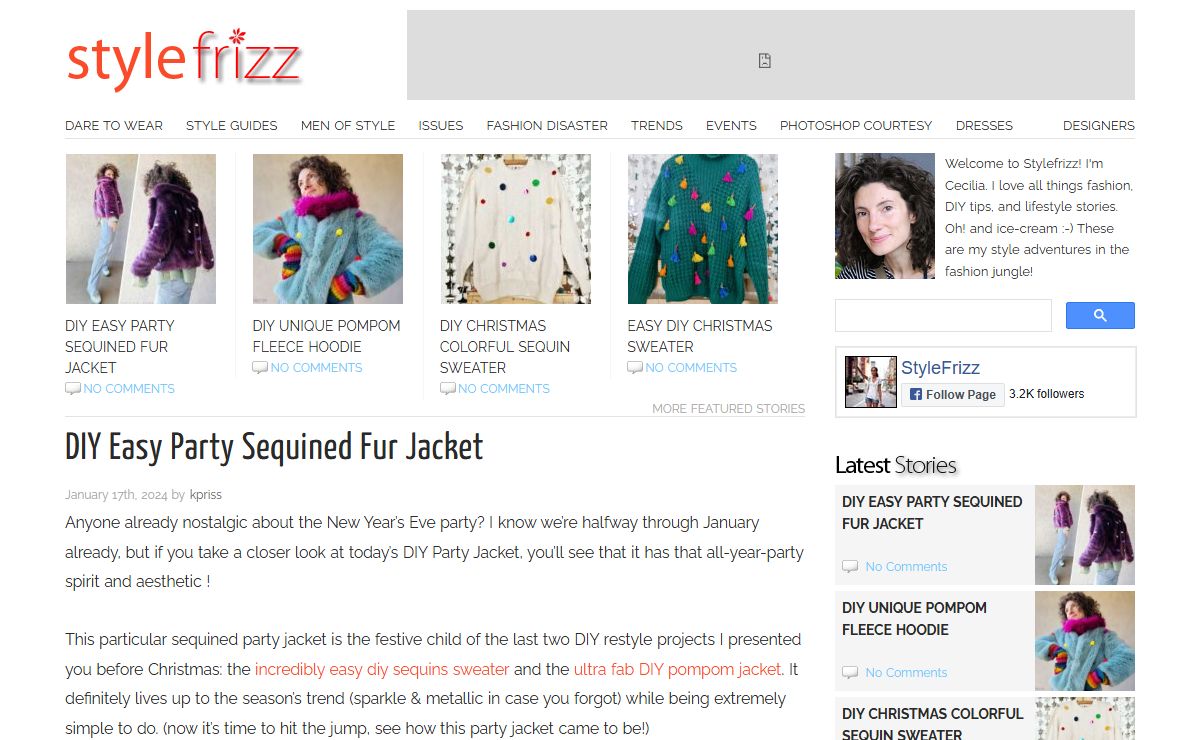Click comment bubble under DIY Unique Pompom Fleece Hoodie

tap(260, 368)
